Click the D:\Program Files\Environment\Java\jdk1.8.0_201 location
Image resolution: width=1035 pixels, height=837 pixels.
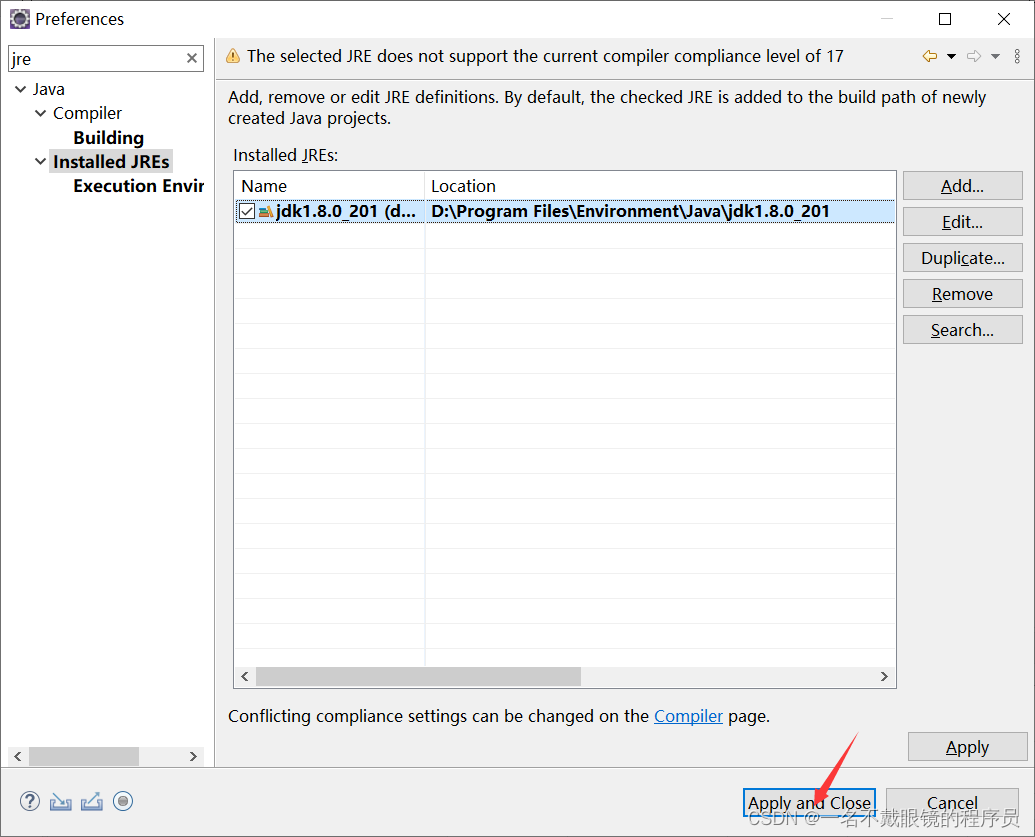coord(630,211)
